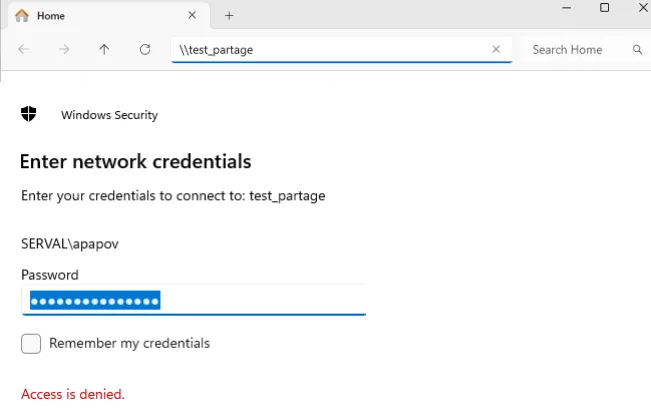
Task: Focus the Password field
Action: pyautogui.click(x=194, y=300)
